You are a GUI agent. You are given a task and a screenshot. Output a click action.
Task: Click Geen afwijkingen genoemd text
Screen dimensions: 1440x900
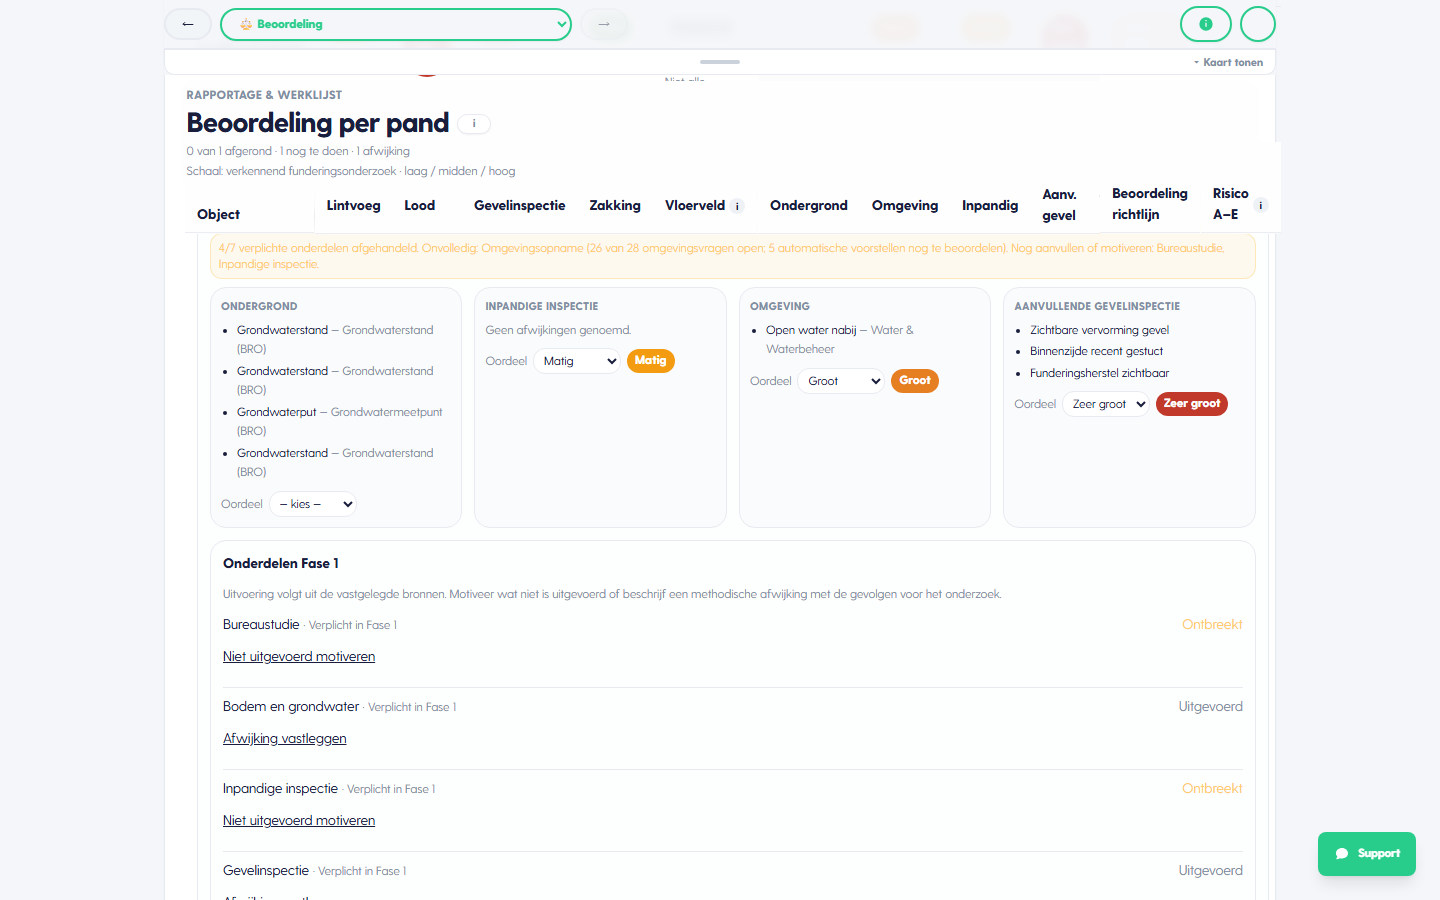pyautogui.click(x=558, y=330)
